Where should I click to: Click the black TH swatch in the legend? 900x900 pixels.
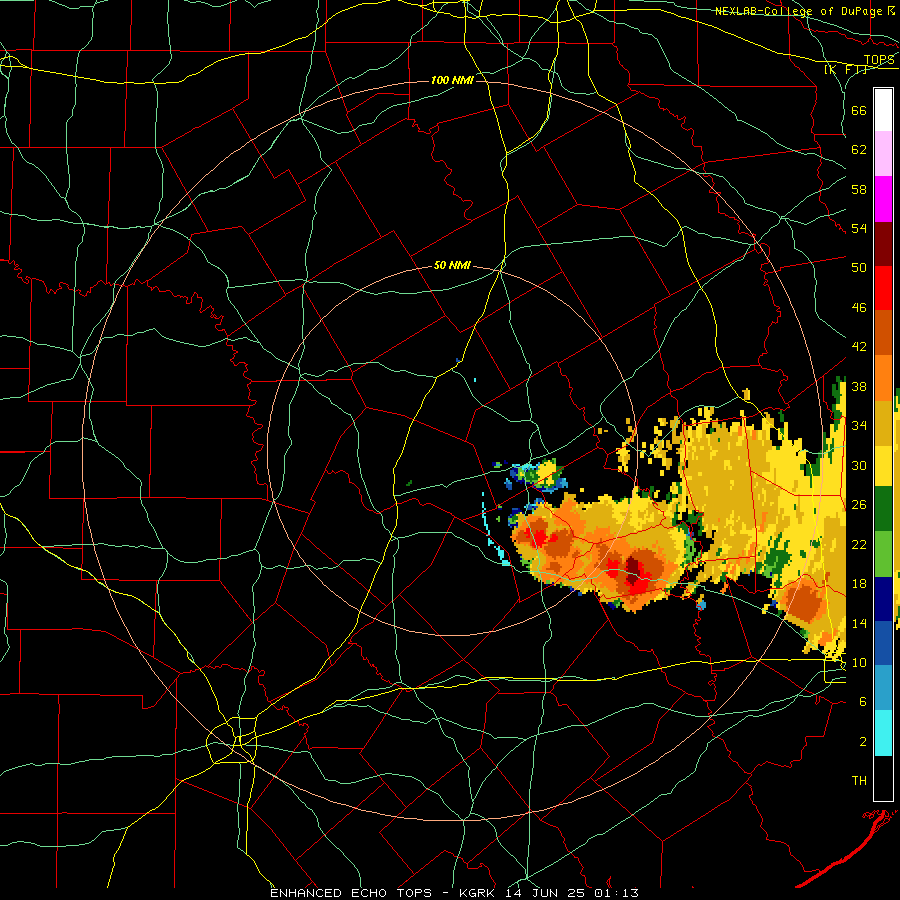point(883,777)
